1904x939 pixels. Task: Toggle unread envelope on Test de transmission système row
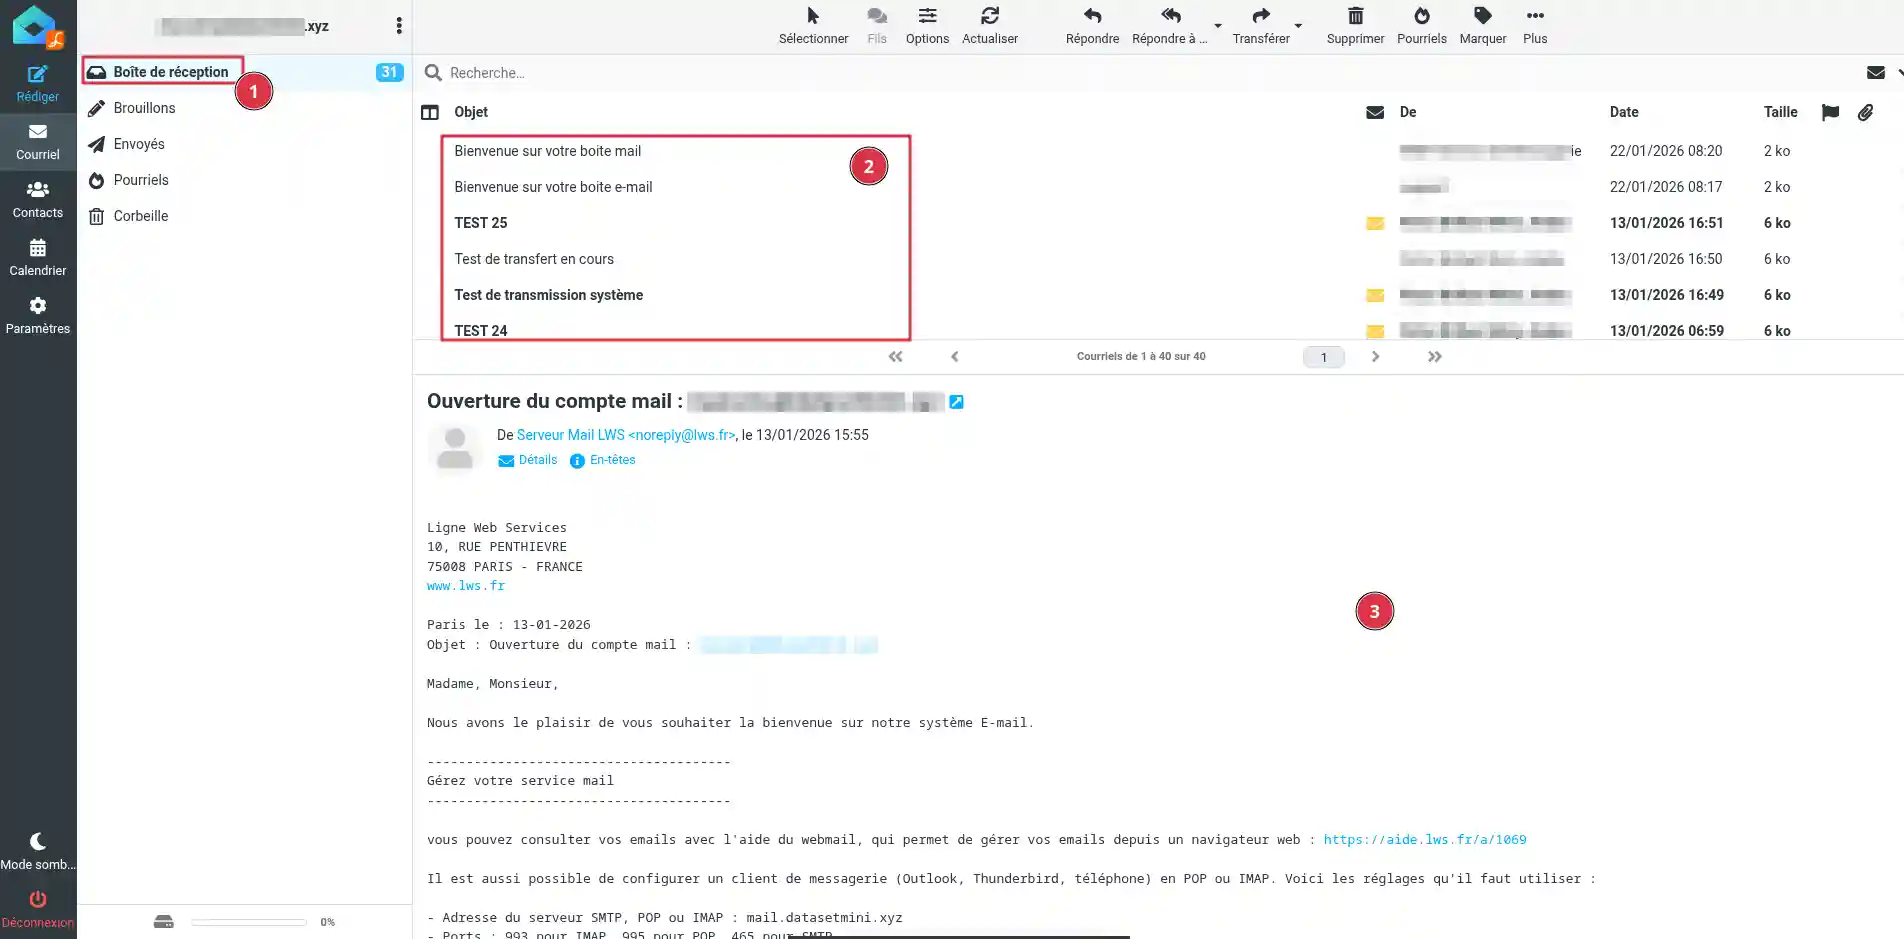[1375, 295]
